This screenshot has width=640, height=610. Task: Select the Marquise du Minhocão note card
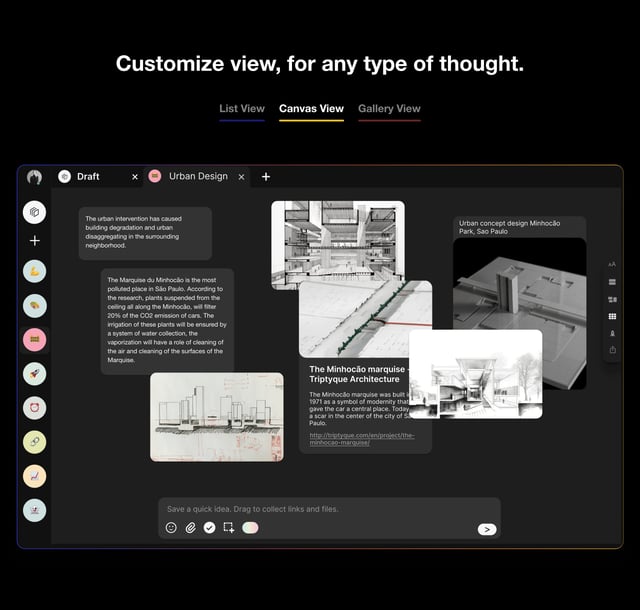point(167,321)
